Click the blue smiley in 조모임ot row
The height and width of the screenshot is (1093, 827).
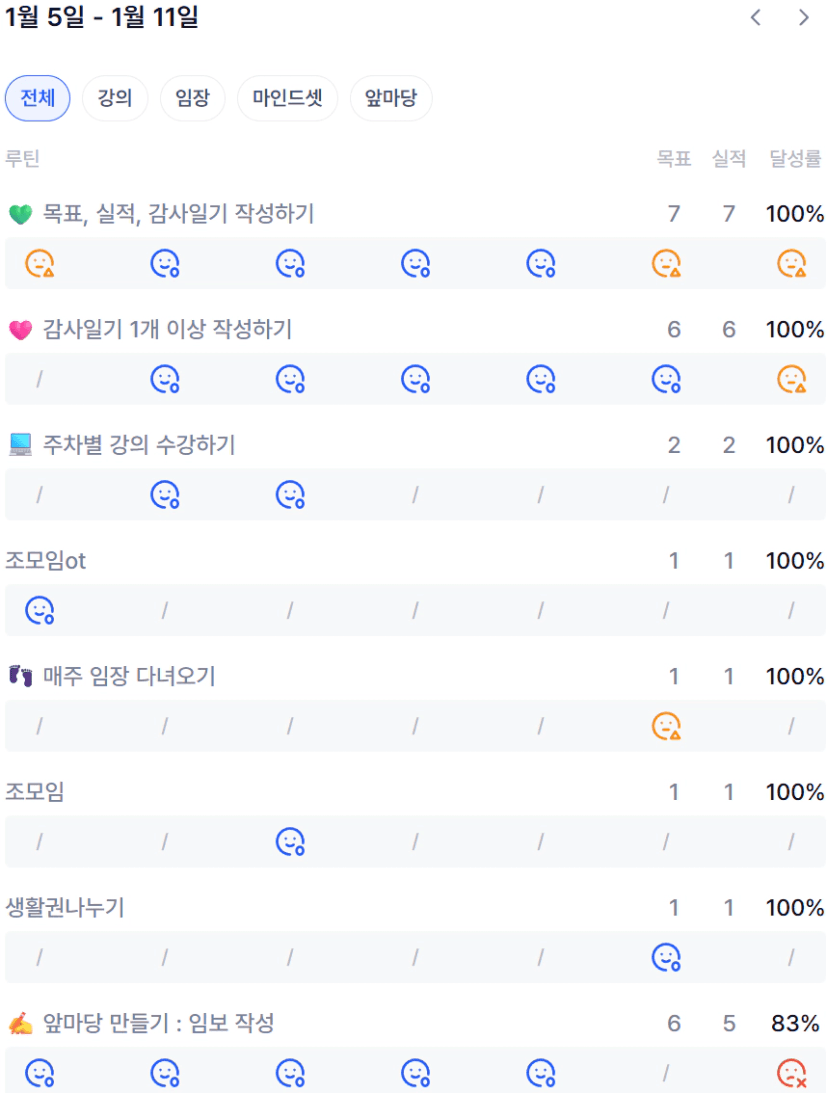click(40, 611)
